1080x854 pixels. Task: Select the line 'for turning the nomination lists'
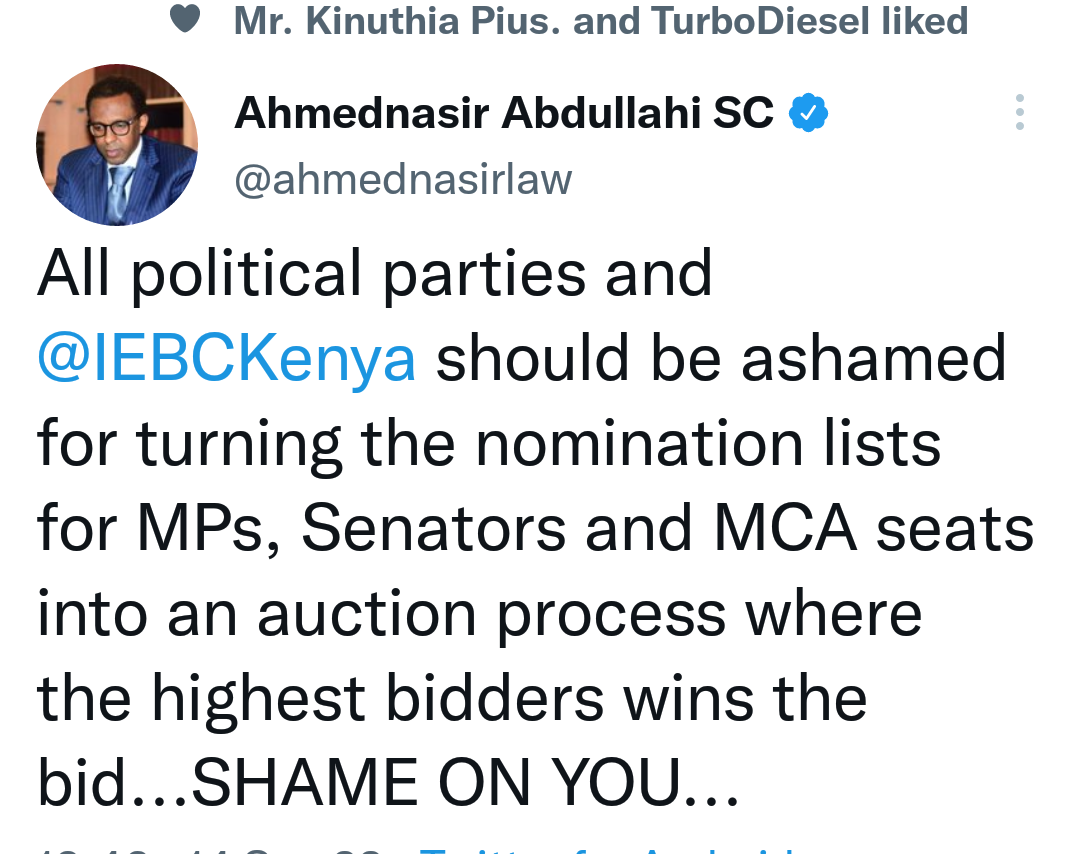489,444
